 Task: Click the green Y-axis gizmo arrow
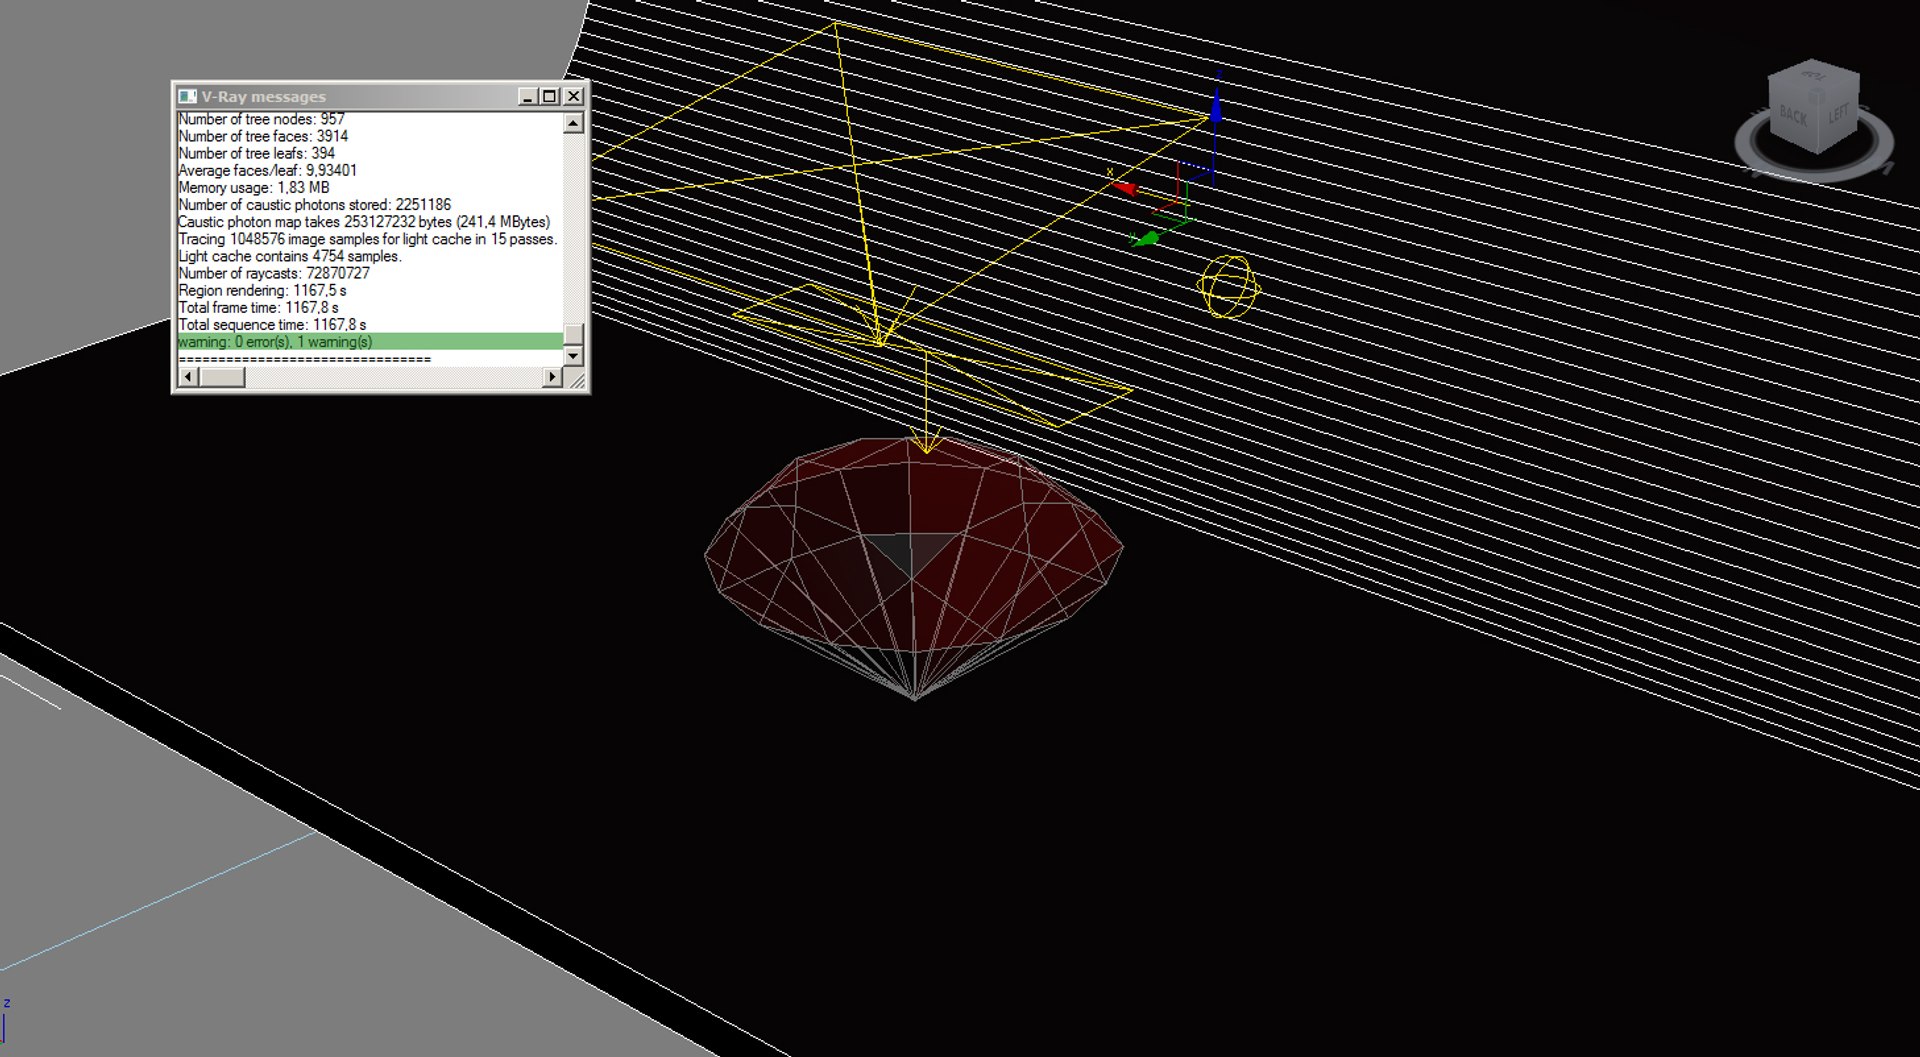pos(1145,239)
